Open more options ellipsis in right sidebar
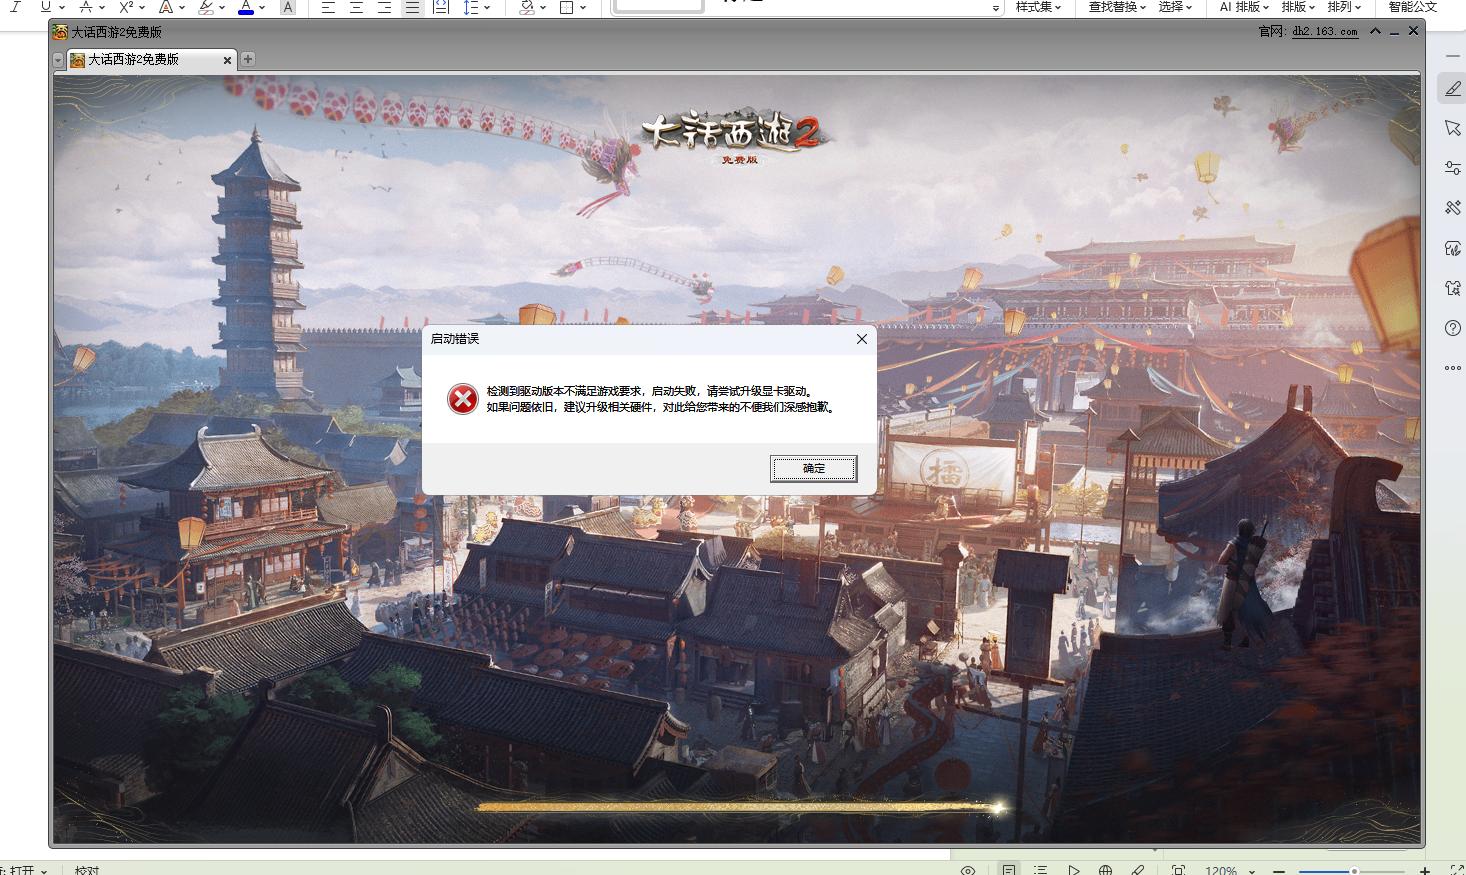 [1453, 368]
